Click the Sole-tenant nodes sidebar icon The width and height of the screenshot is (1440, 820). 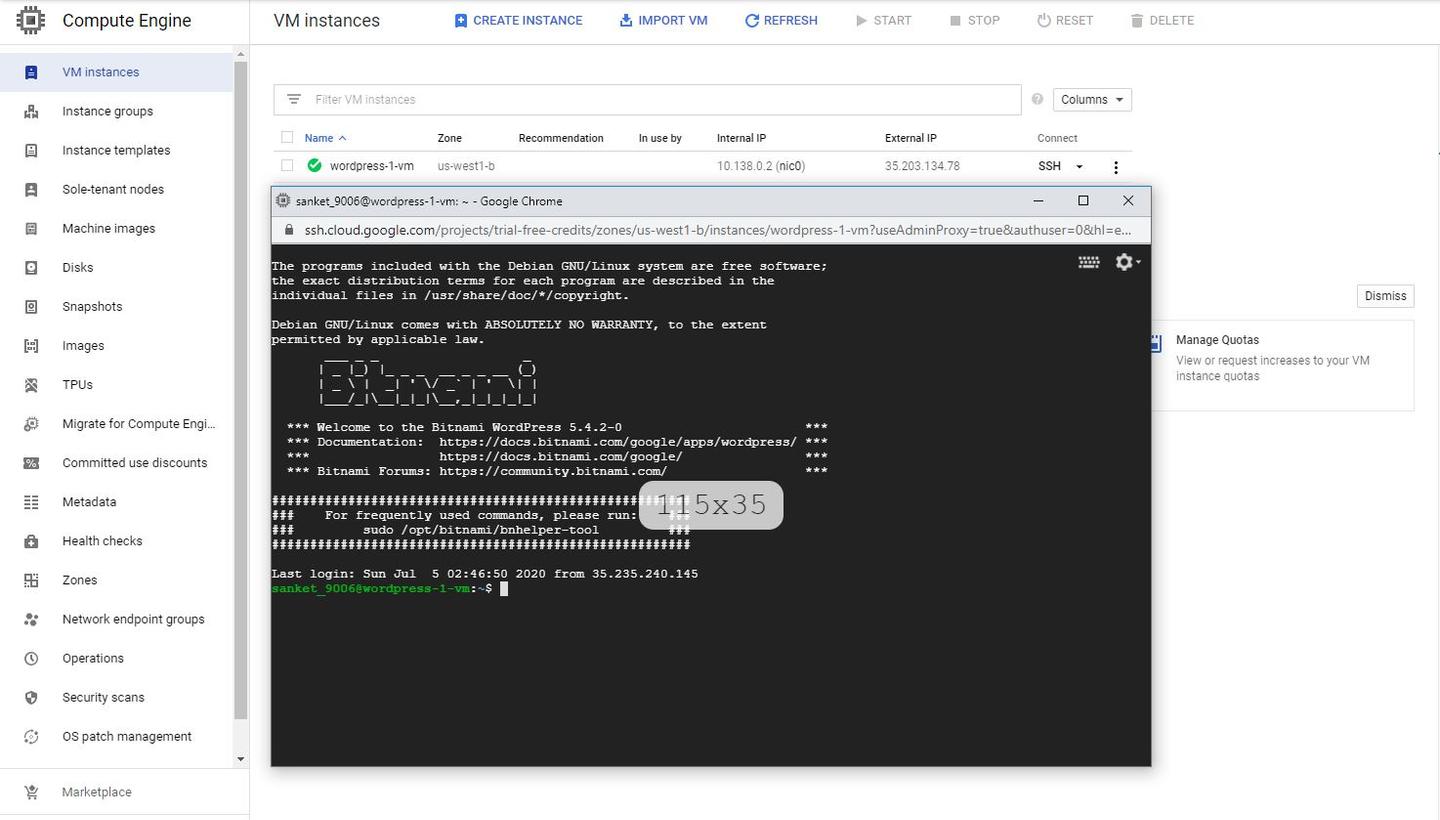point(31,189)
